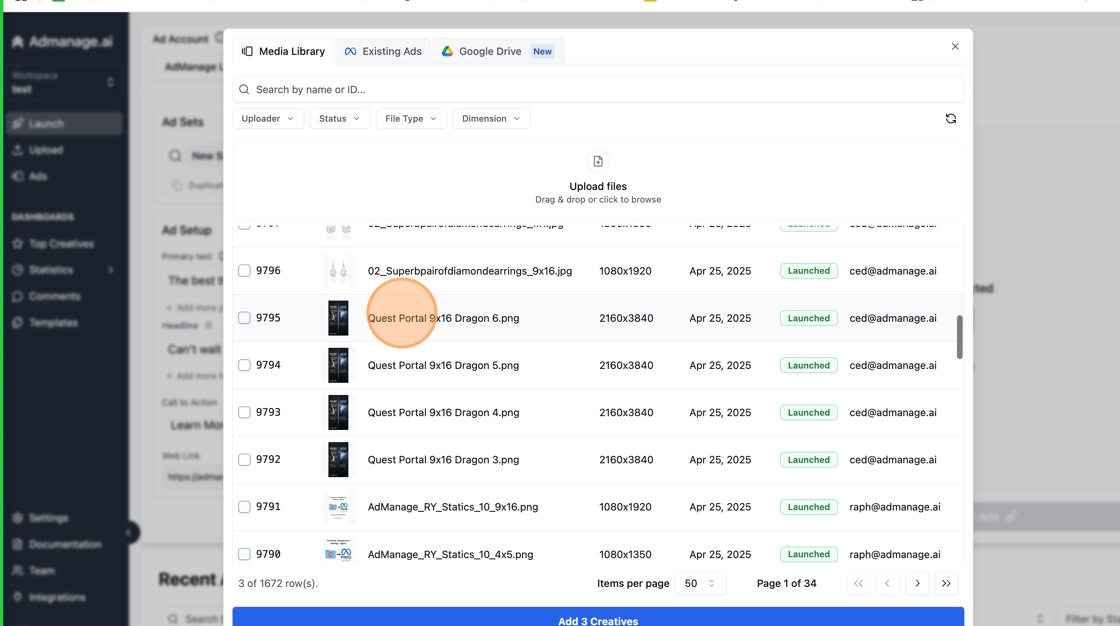The image size is (1120, 626).
Task: Click Launched badge in row 9795
Action: [809, 318]
